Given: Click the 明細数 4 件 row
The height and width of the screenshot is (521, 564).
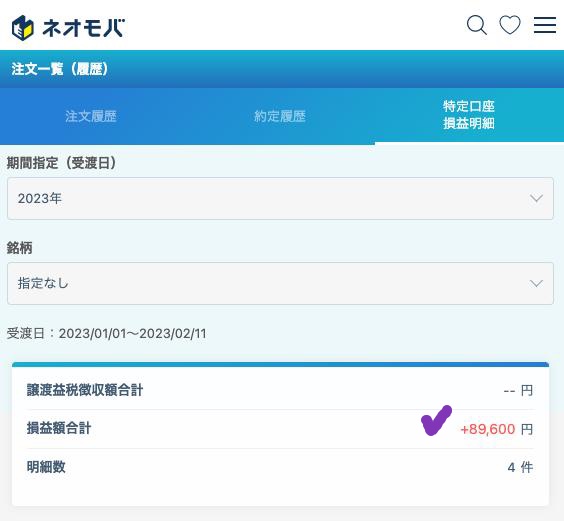Looking at the screenshot, I should click(280, 467).
